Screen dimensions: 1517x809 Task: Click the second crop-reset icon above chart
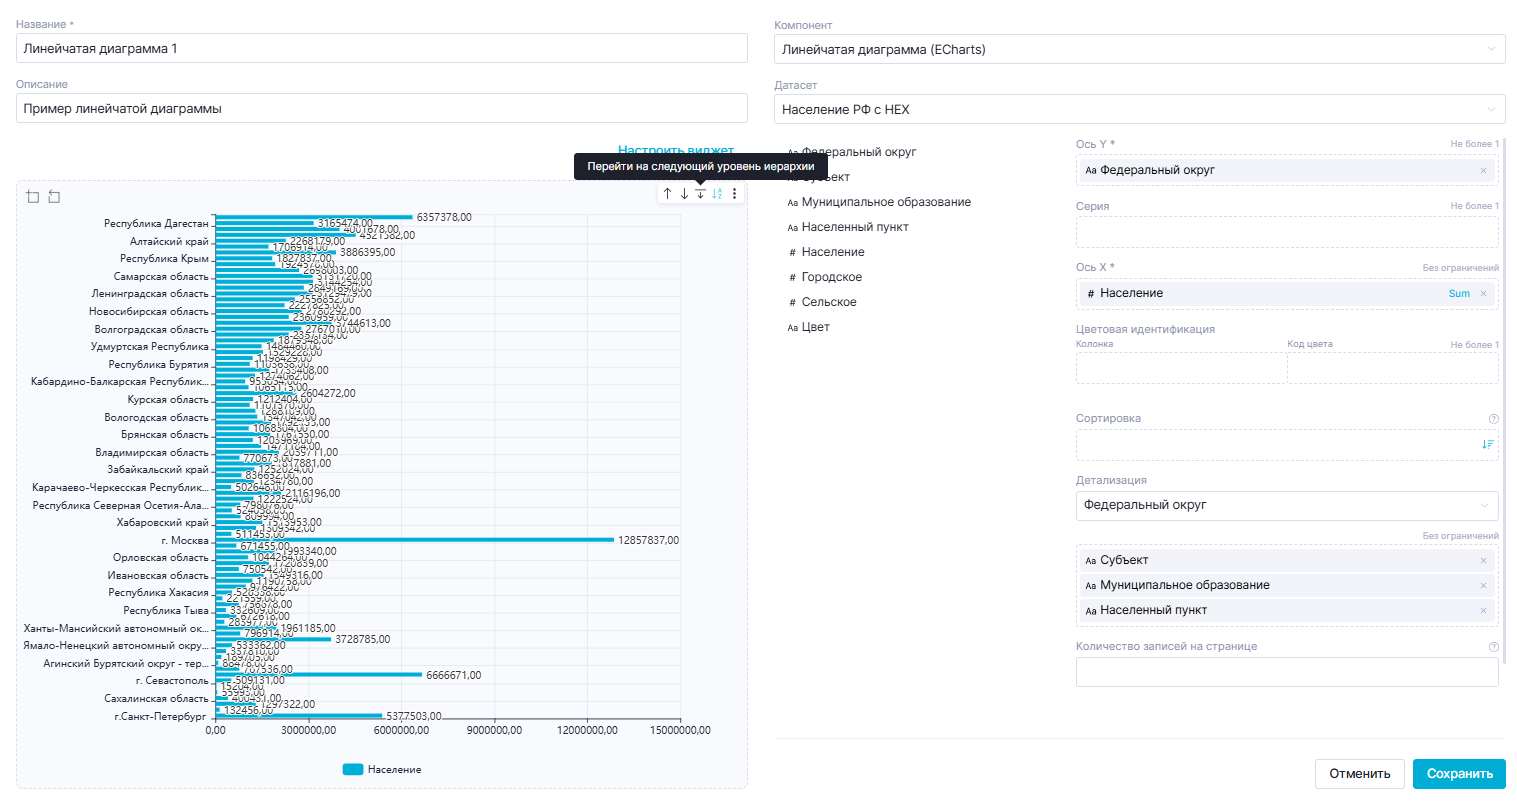coord(54,197)
